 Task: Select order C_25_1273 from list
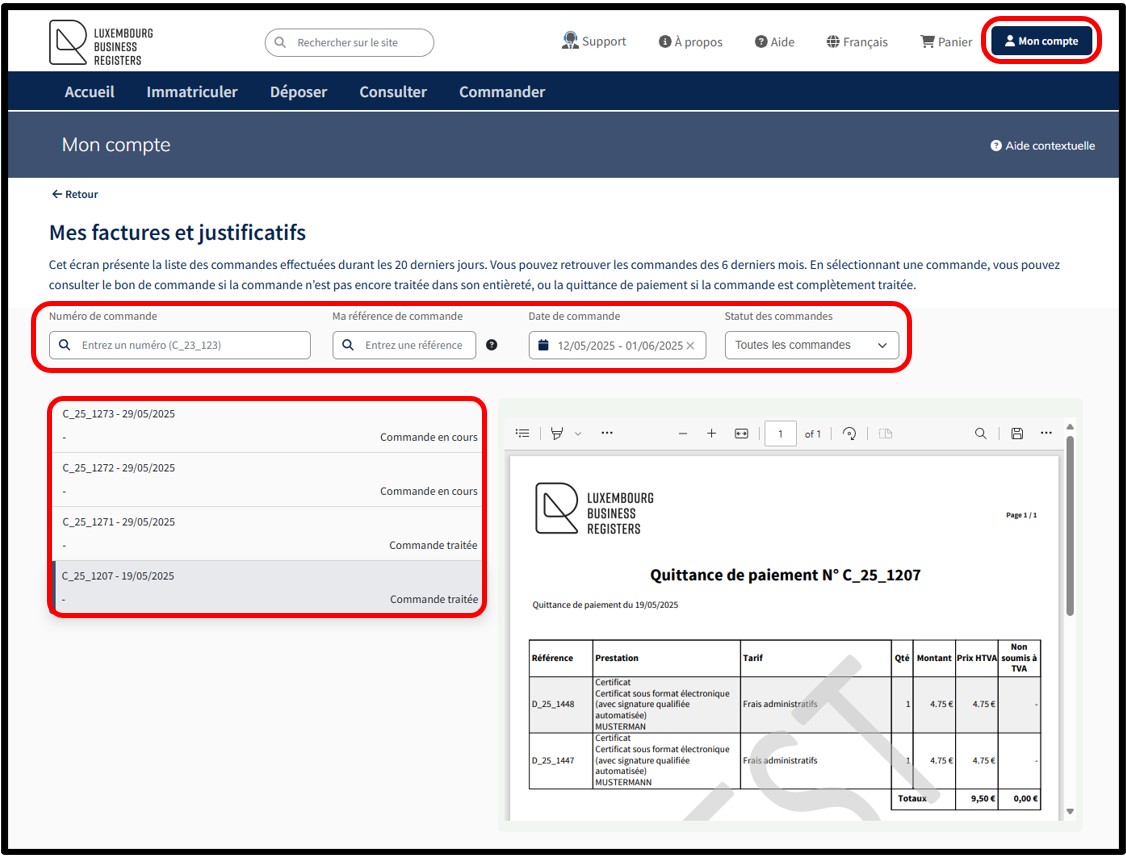pyautogui.click(x=269, y=425)
